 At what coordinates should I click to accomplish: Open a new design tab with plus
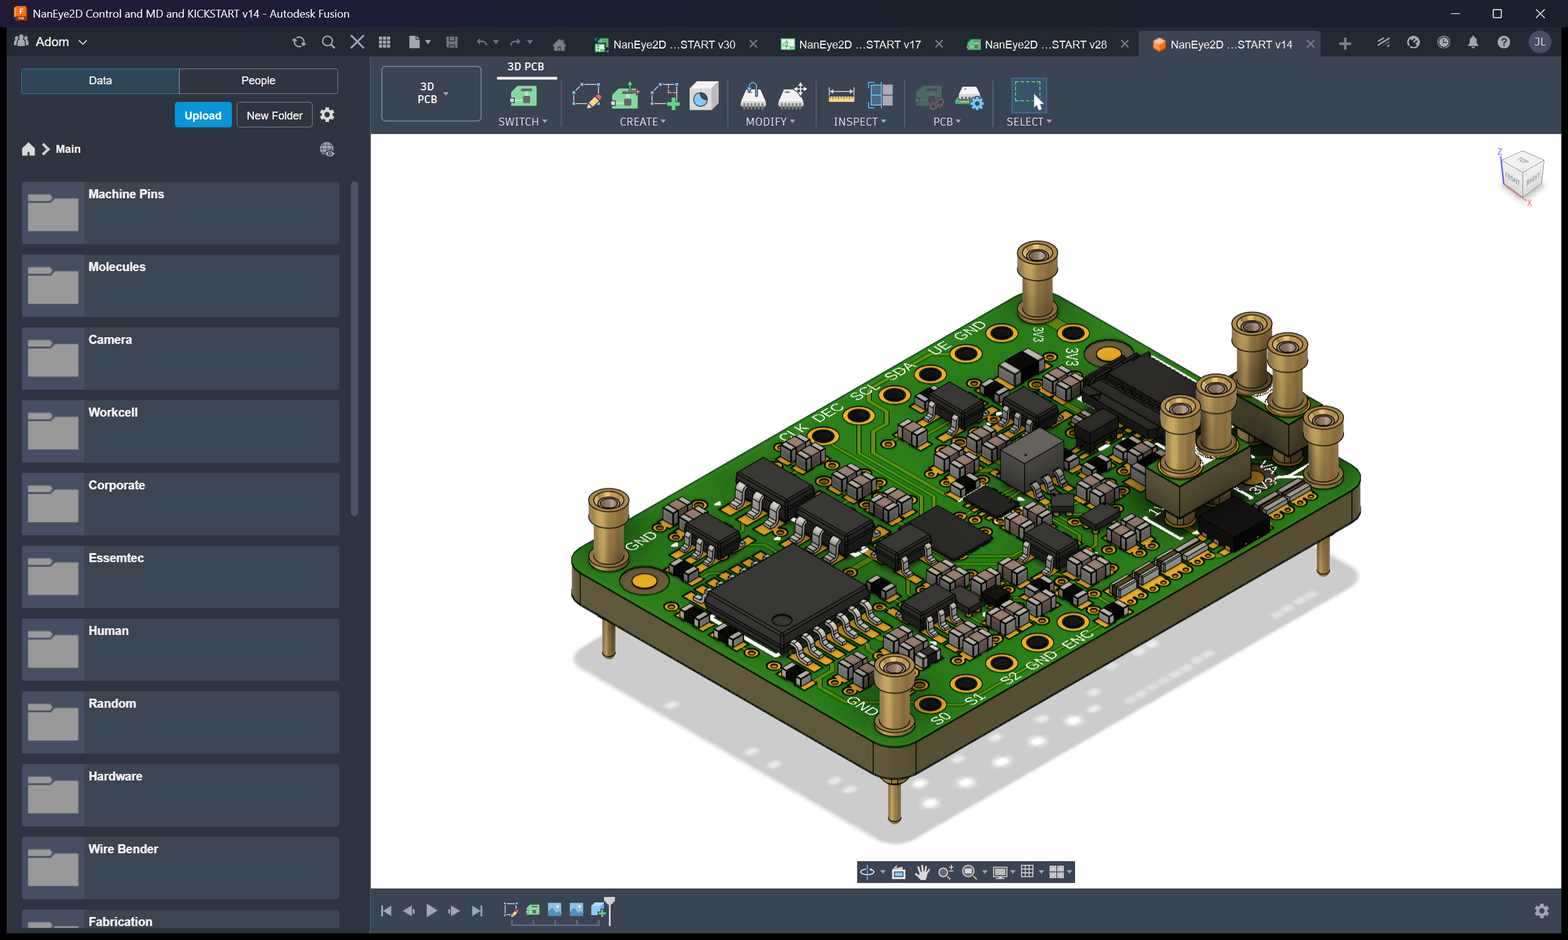(x=1345, y=44)
